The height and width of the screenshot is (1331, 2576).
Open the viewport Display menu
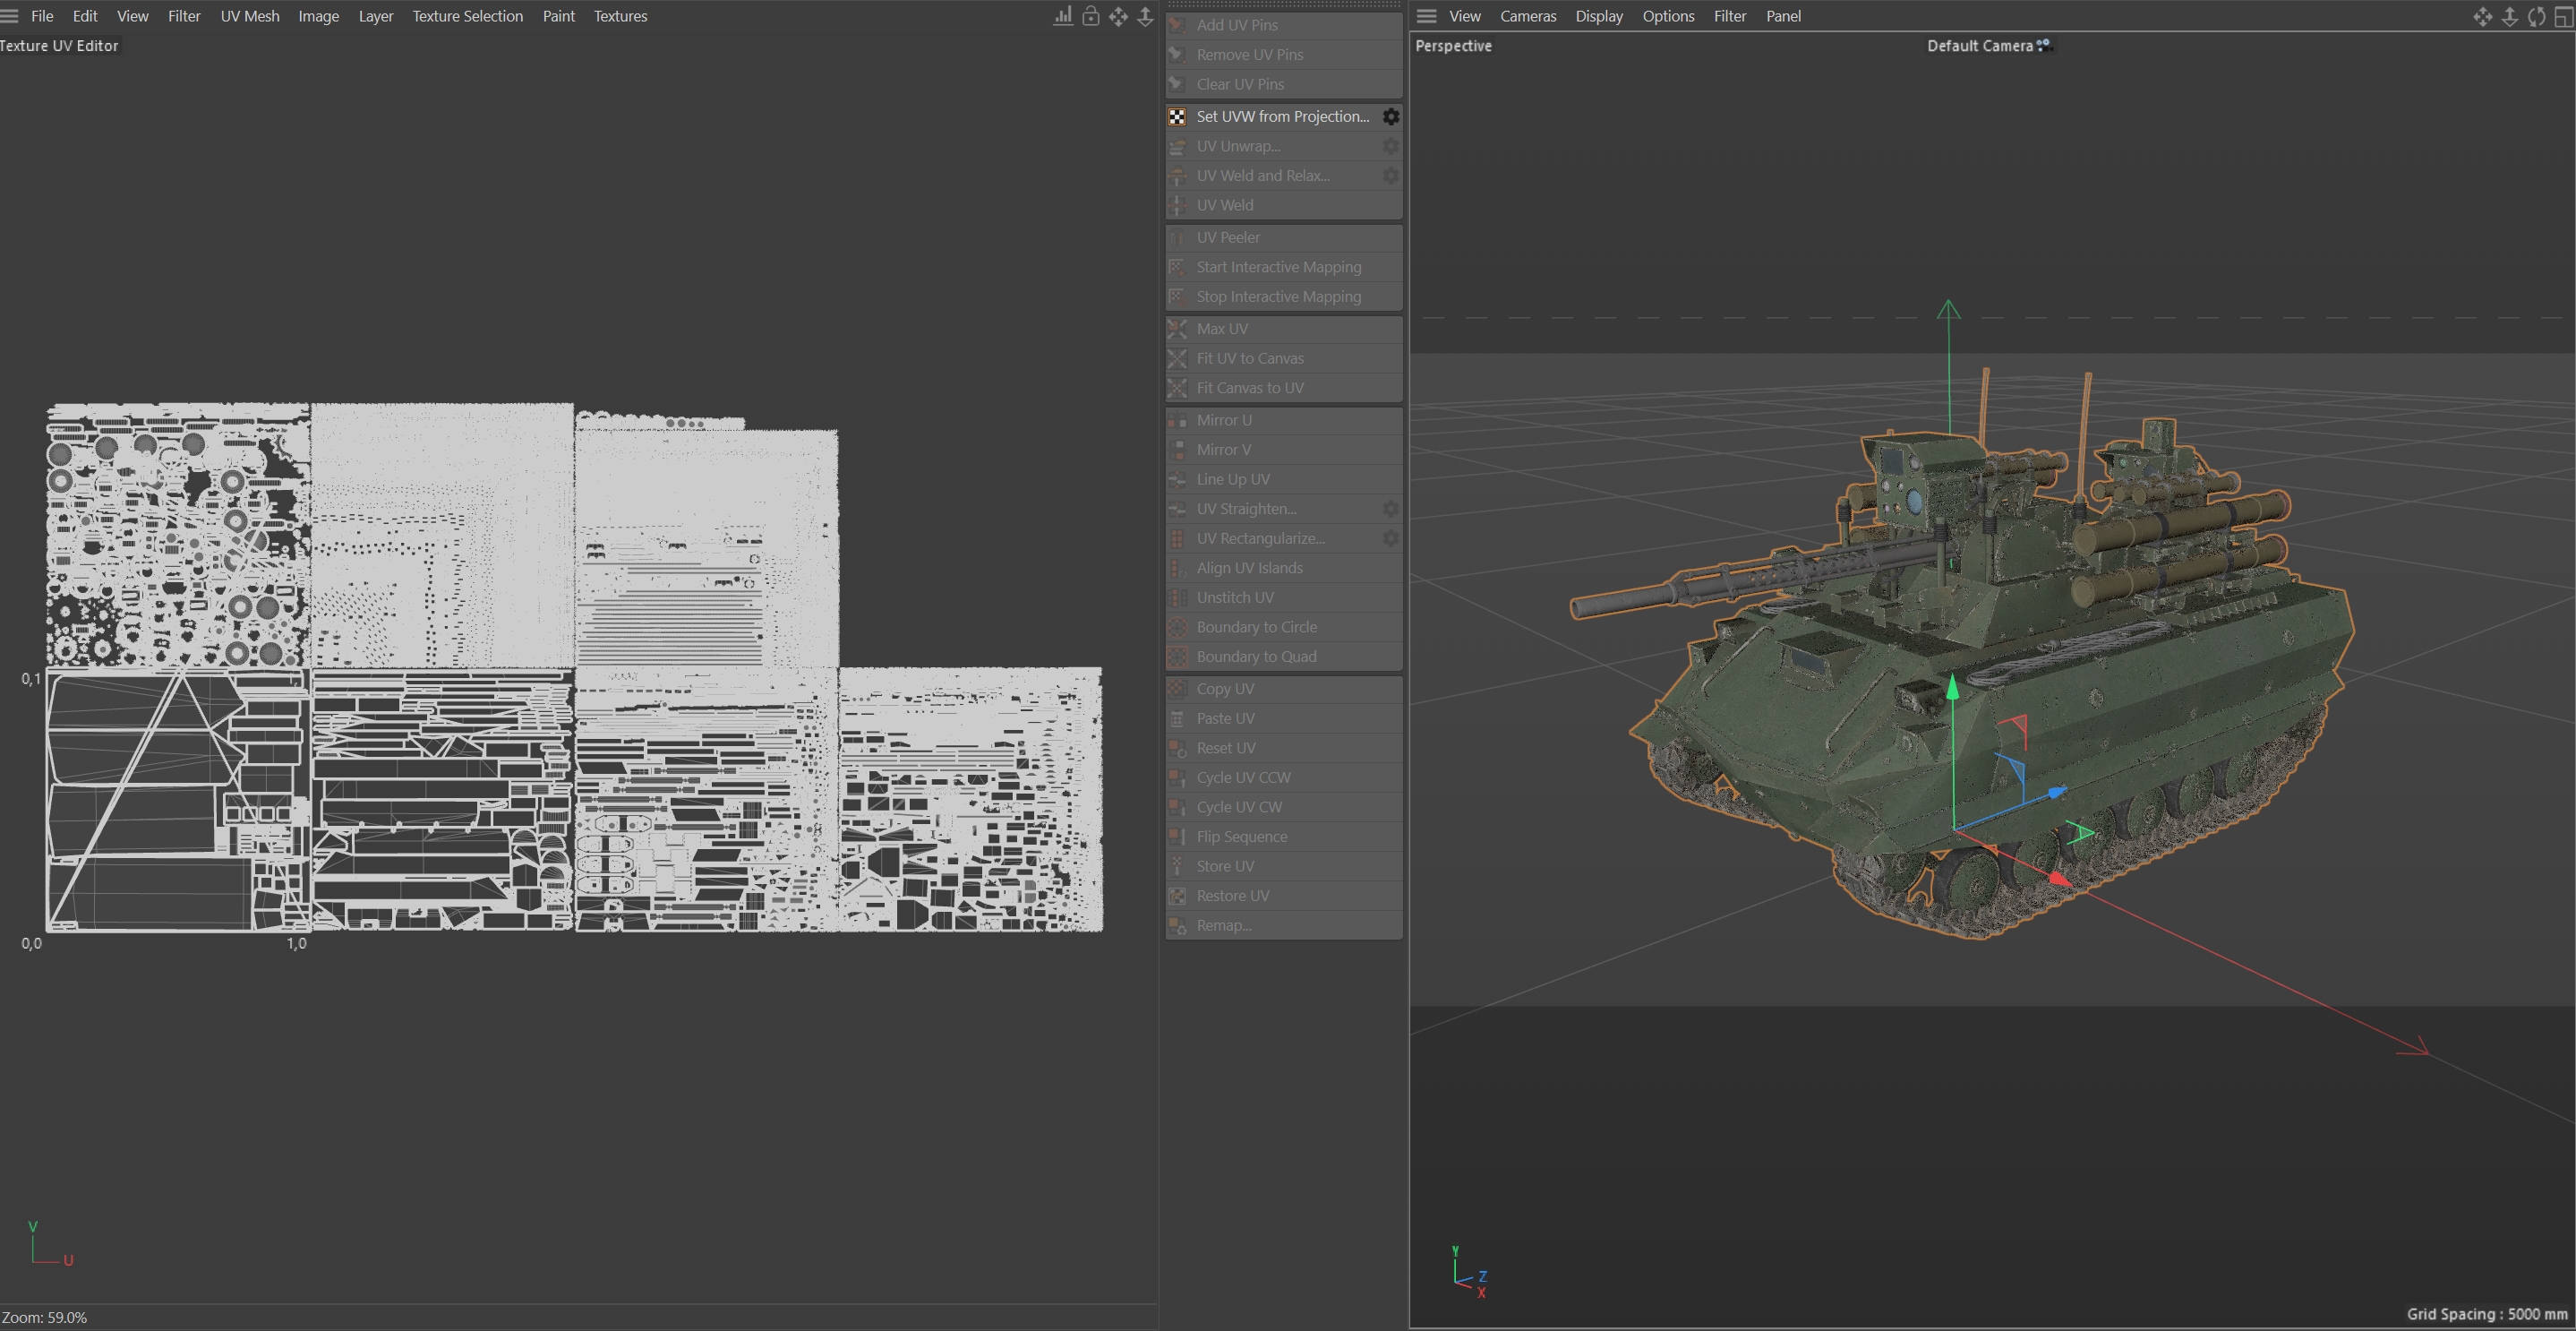click(x=1598, y=16)
